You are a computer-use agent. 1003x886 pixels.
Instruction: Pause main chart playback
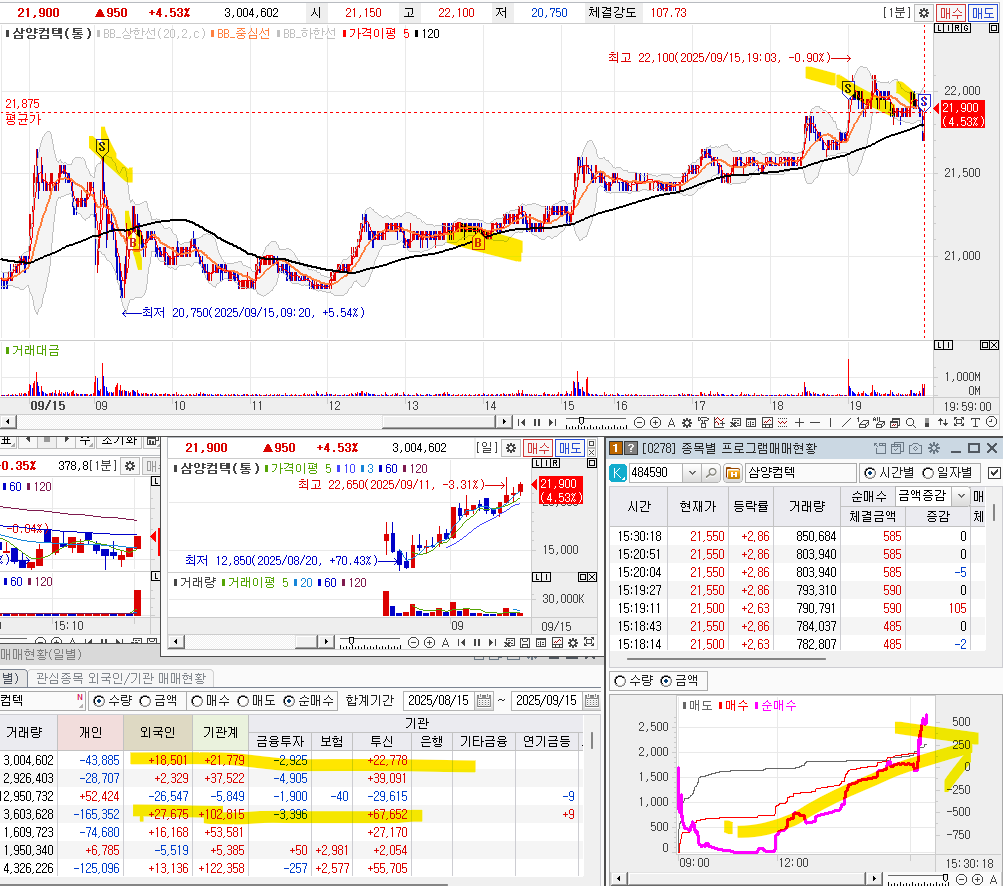(537, 422)
